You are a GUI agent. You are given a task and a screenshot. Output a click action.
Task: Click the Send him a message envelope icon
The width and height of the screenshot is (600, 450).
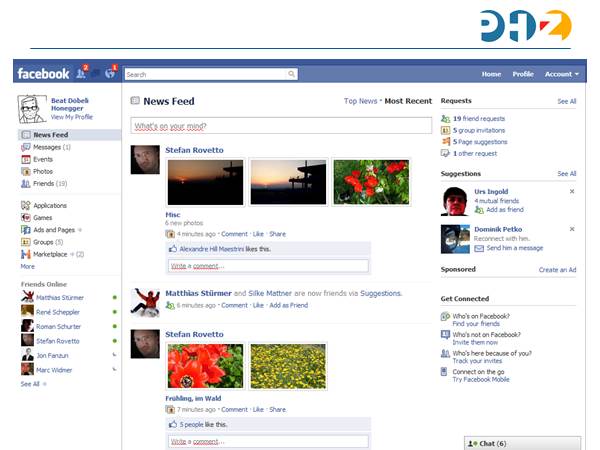tap(479, 248)
